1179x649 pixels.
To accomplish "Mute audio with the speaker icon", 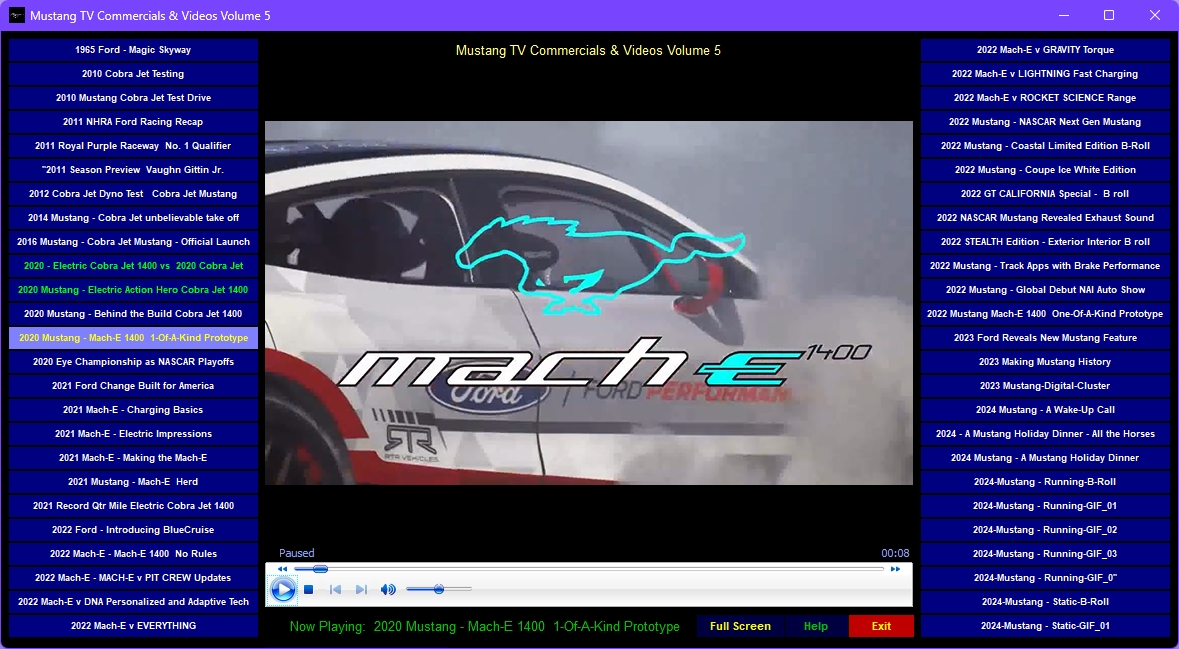I will pos(388,590).
